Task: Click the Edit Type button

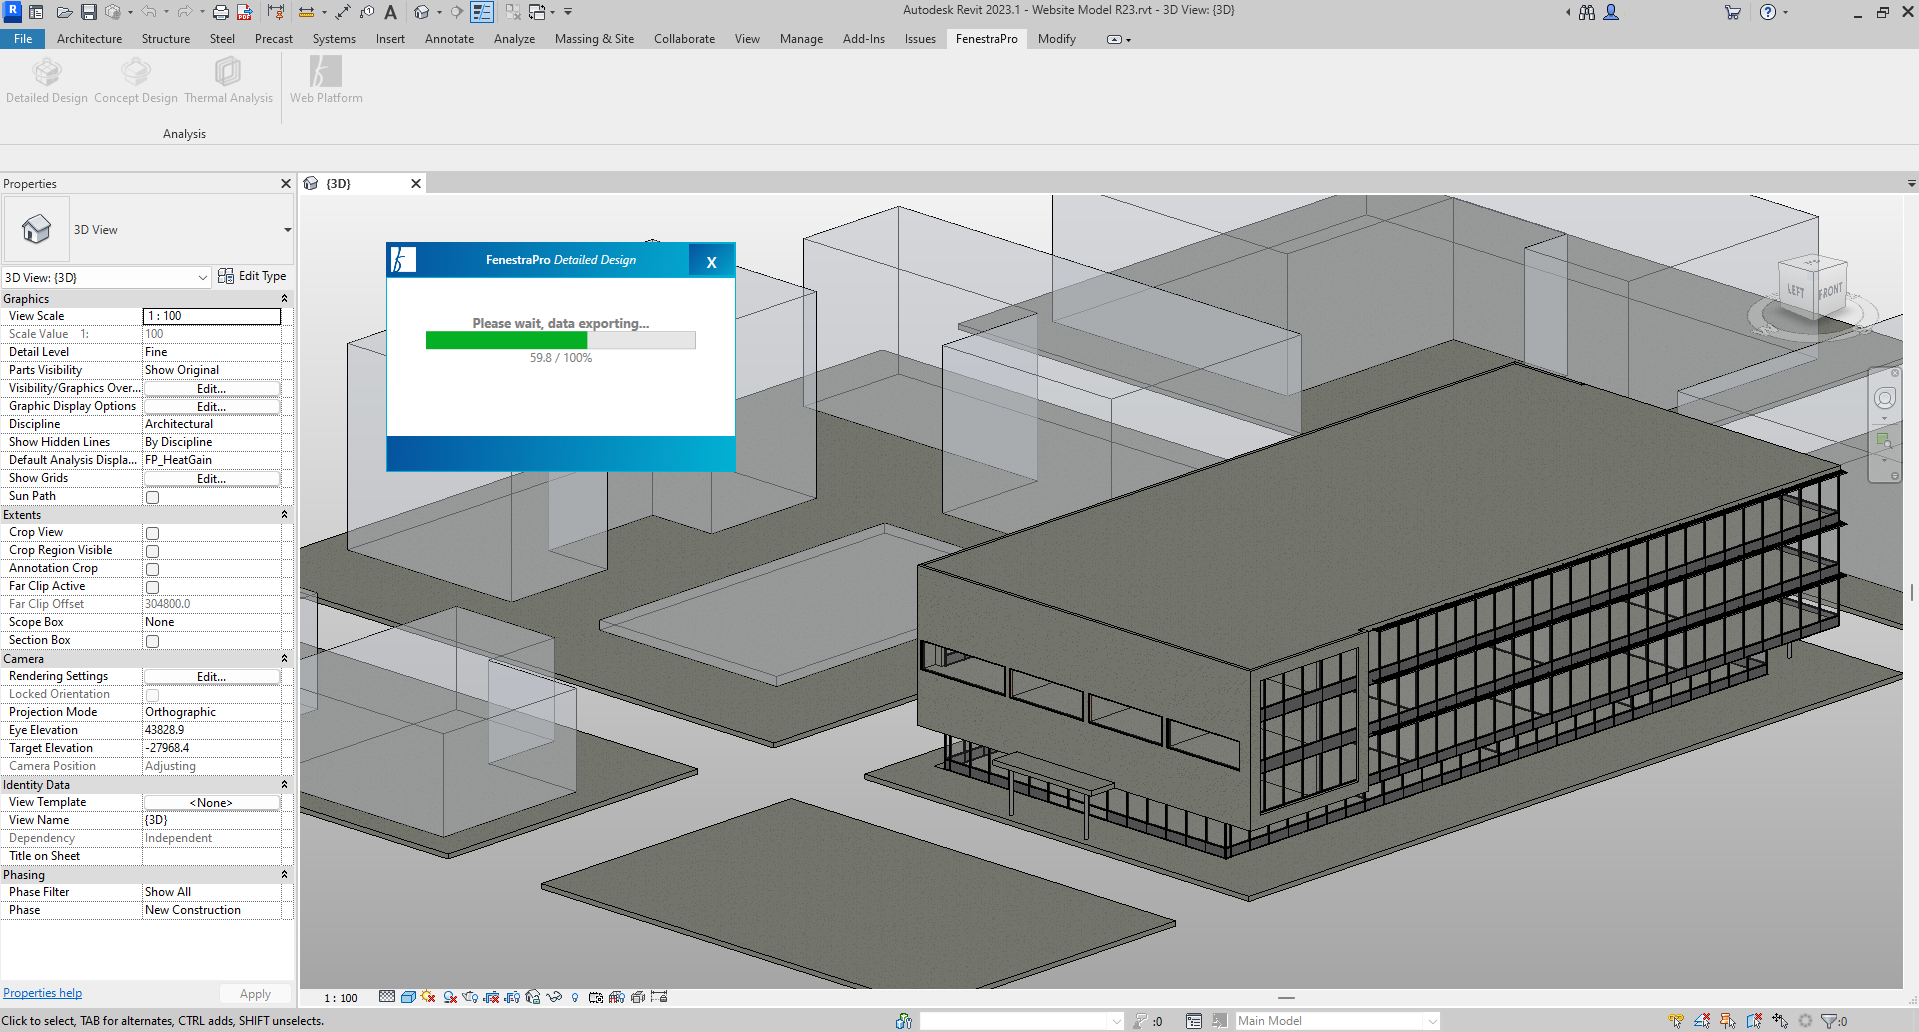Action: [253, 276]
